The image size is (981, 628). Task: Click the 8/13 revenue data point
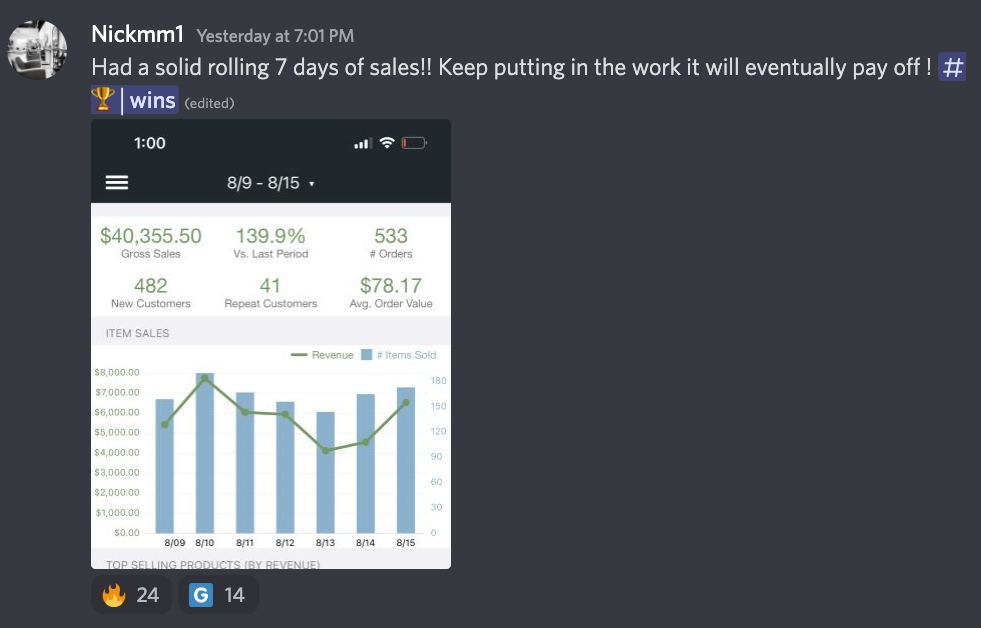click(x=325, y=450)
